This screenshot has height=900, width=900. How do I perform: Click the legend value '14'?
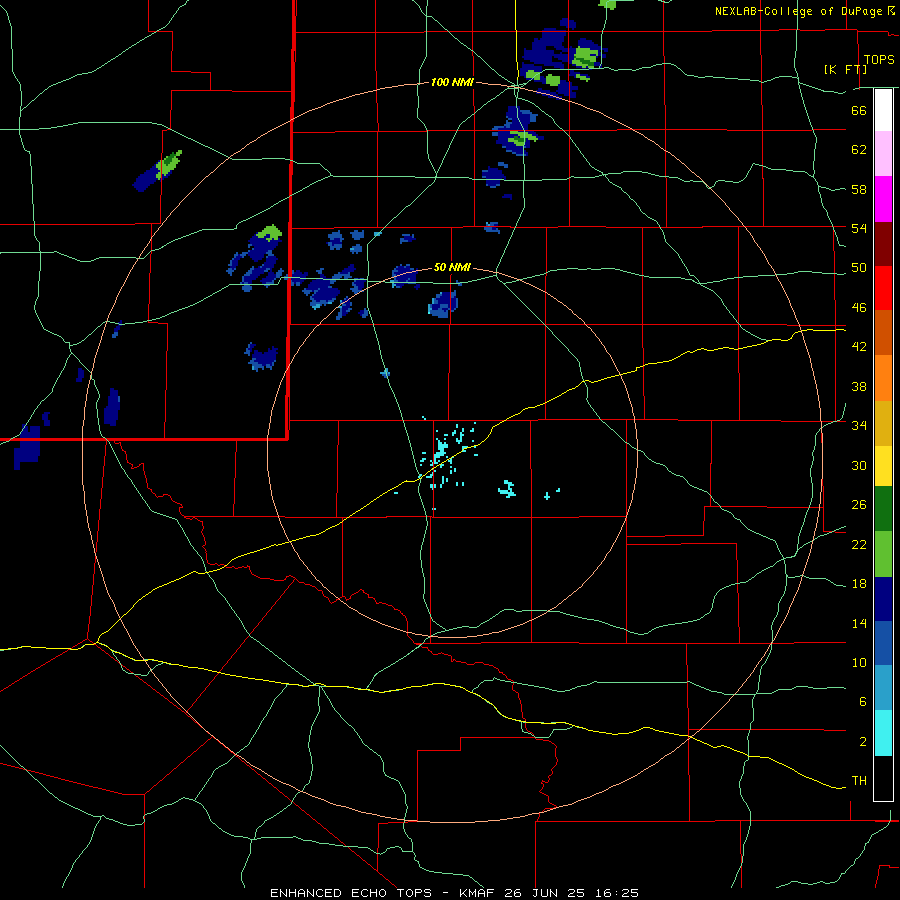point(859,623)
